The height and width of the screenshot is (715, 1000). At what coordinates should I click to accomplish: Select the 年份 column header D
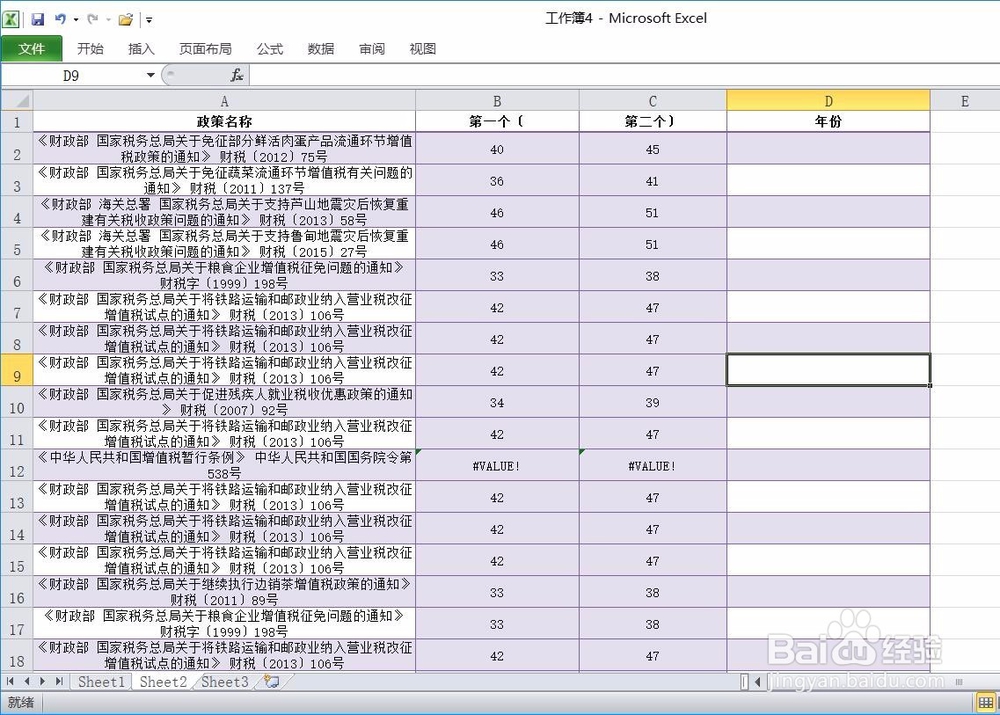click(x=828, y=99)
